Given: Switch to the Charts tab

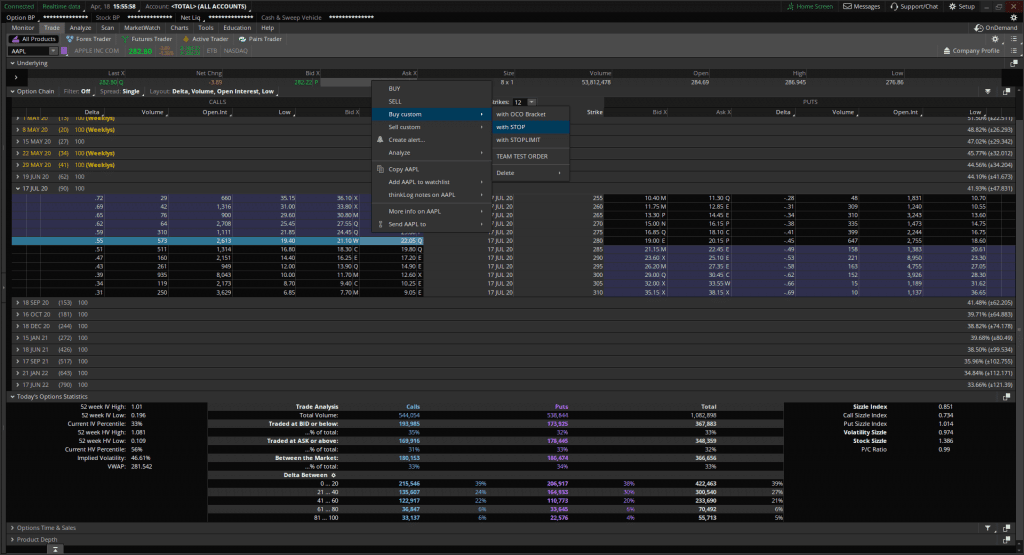Looking at the screenshot, I should click(x=178, y=28).
